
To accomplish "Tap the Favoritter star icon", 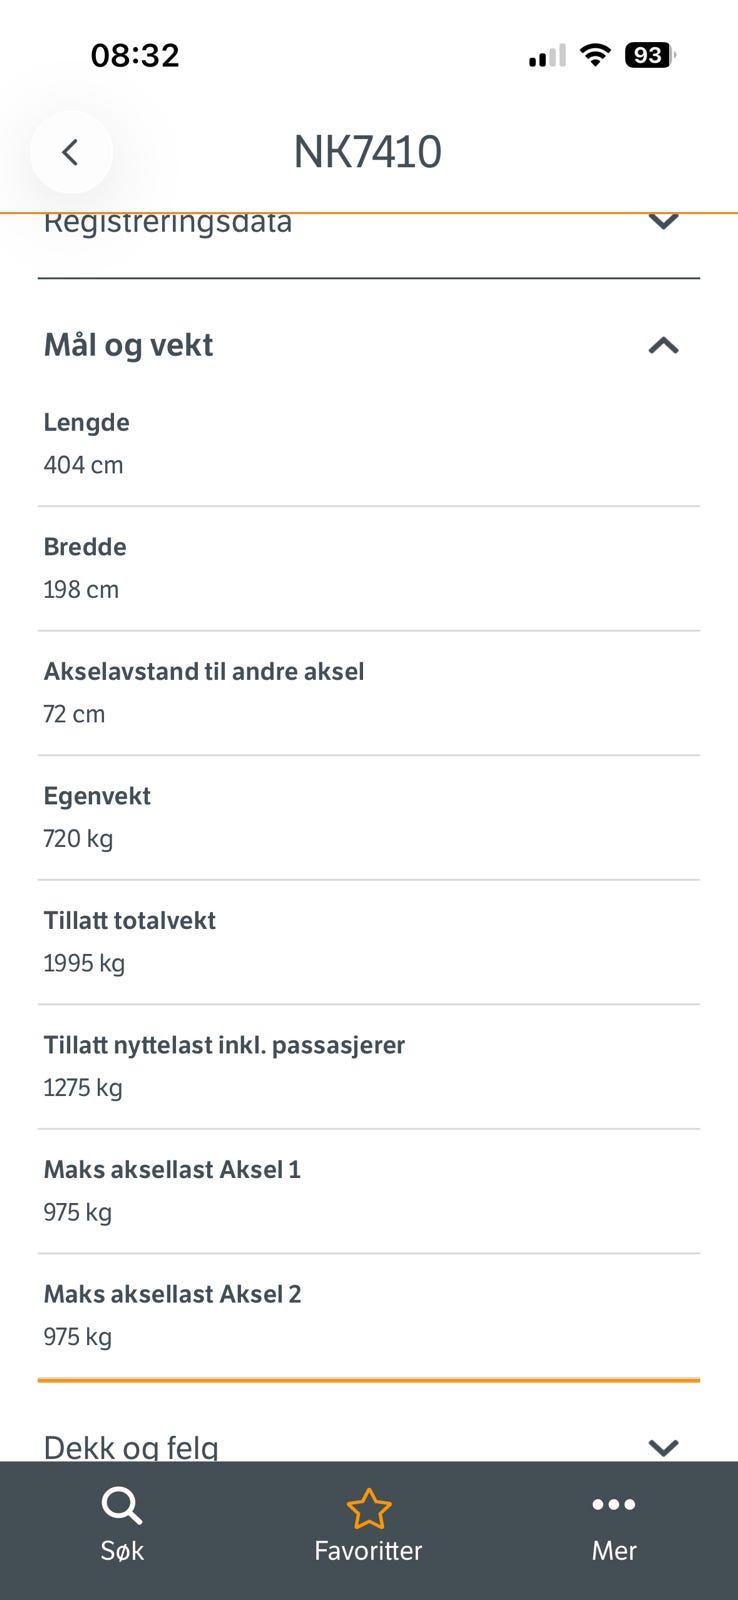I will tap(368, 1509).
